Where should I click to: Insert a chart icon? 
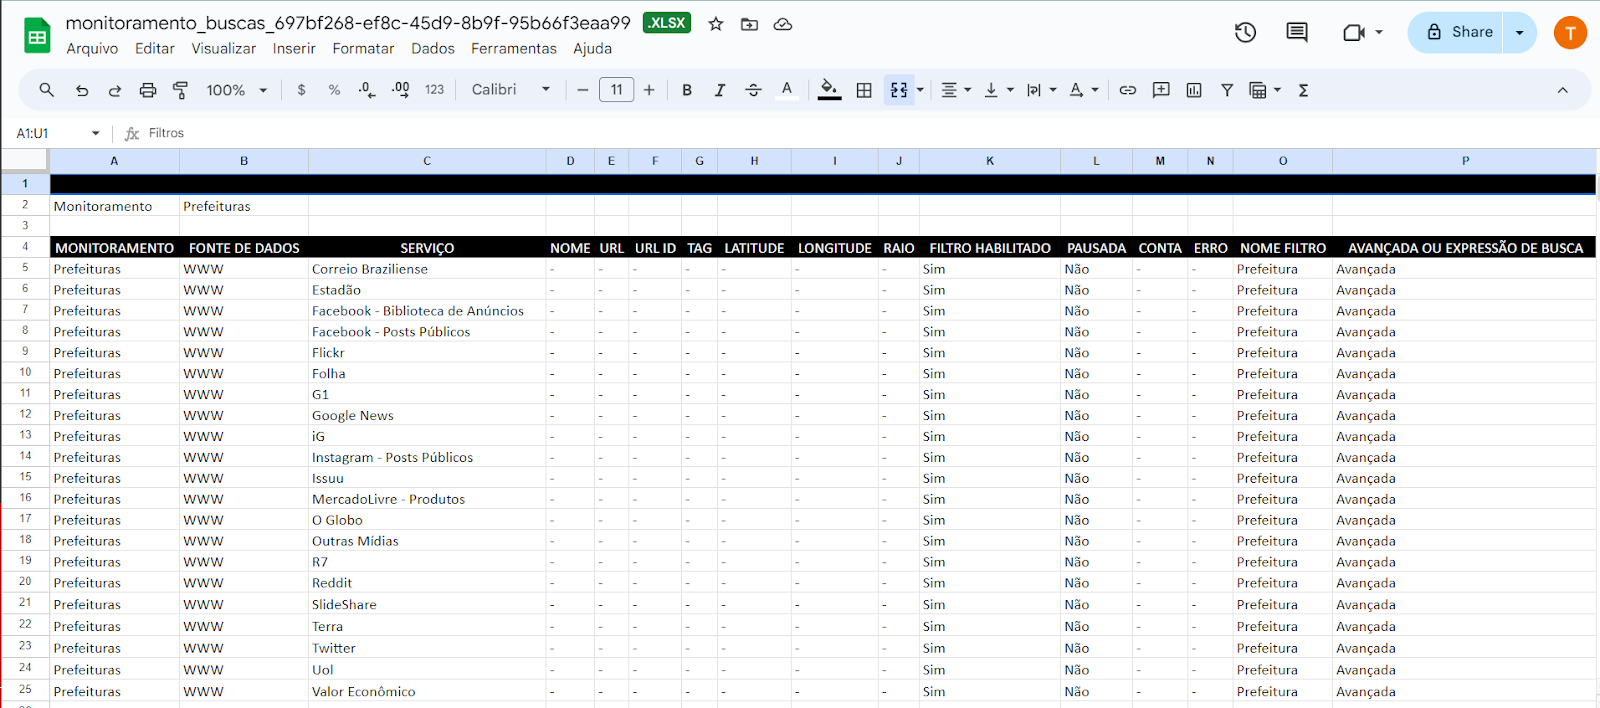point(1194,90)
